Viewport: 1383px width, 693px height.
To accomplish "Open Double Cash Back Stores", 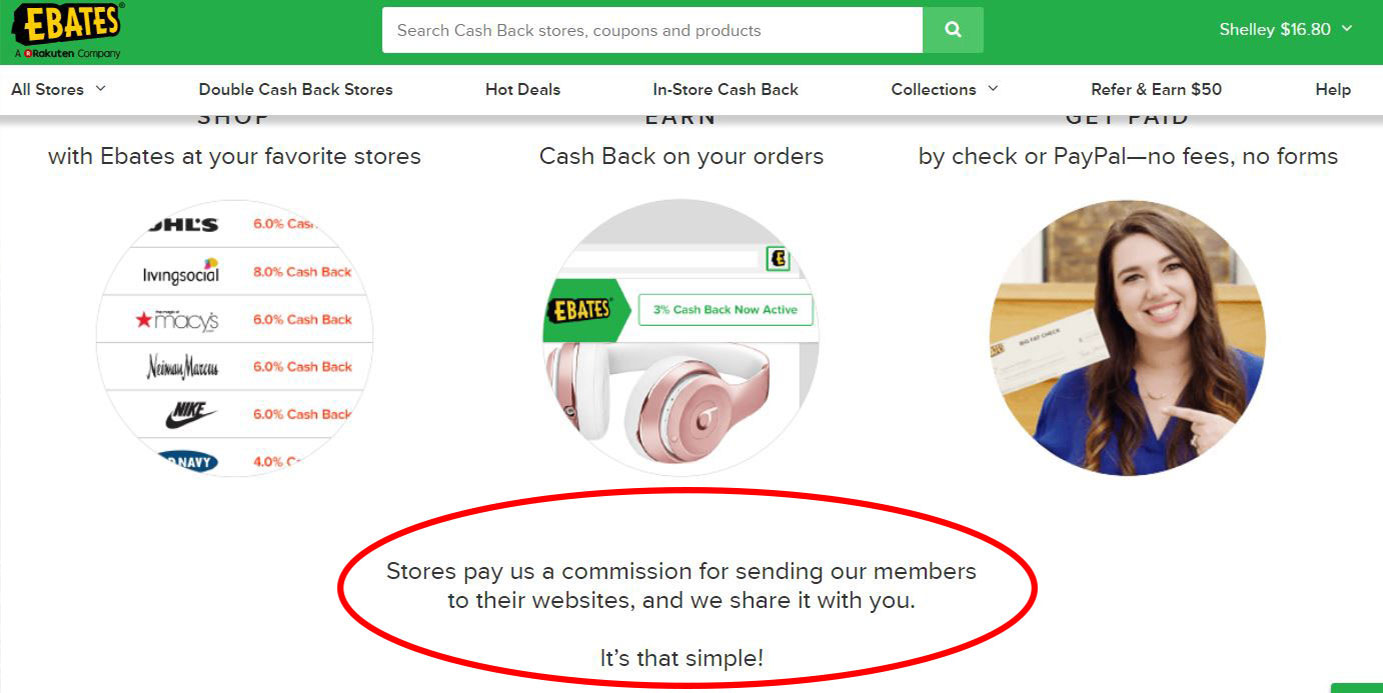I will (296, 89).
